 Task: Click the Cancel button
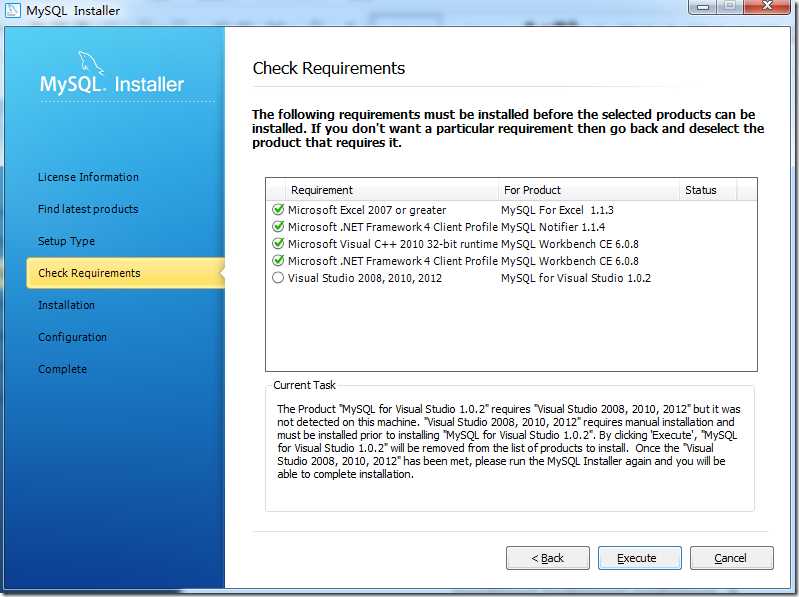(x=732, y=558)
